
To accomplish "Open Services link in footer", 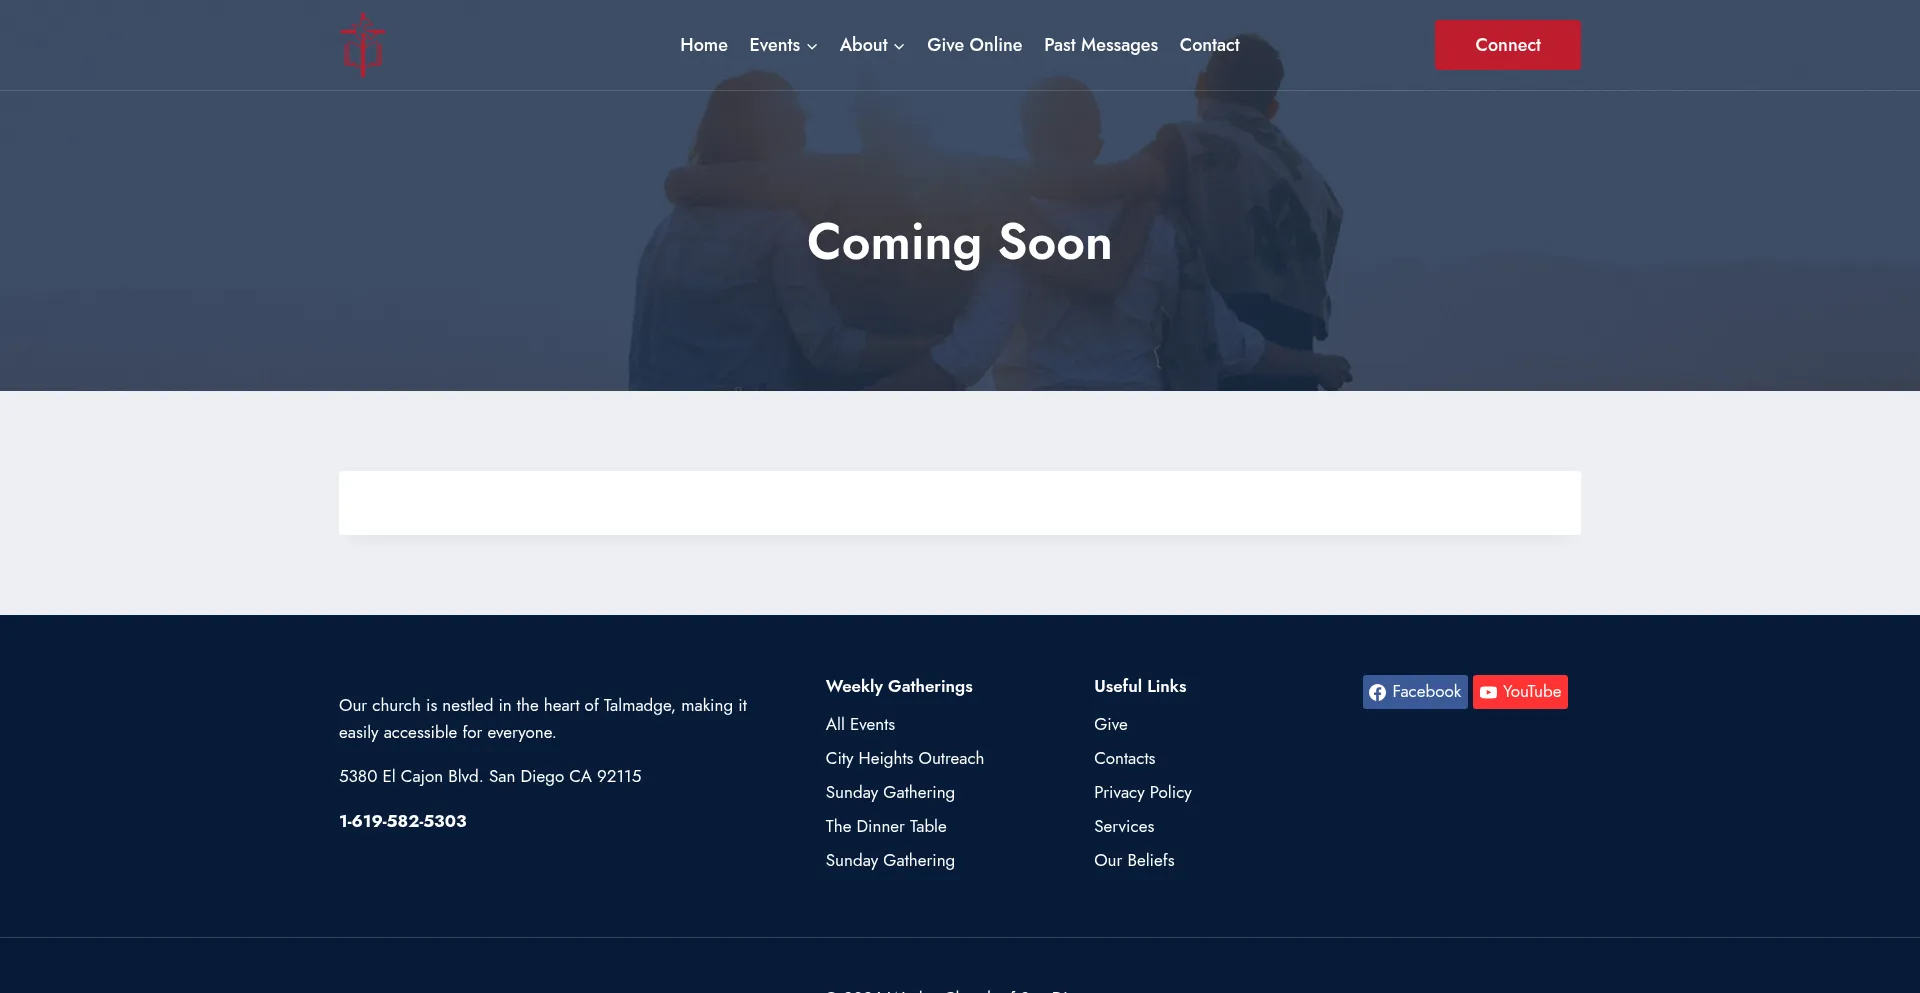I will (x=1123, y=826).
